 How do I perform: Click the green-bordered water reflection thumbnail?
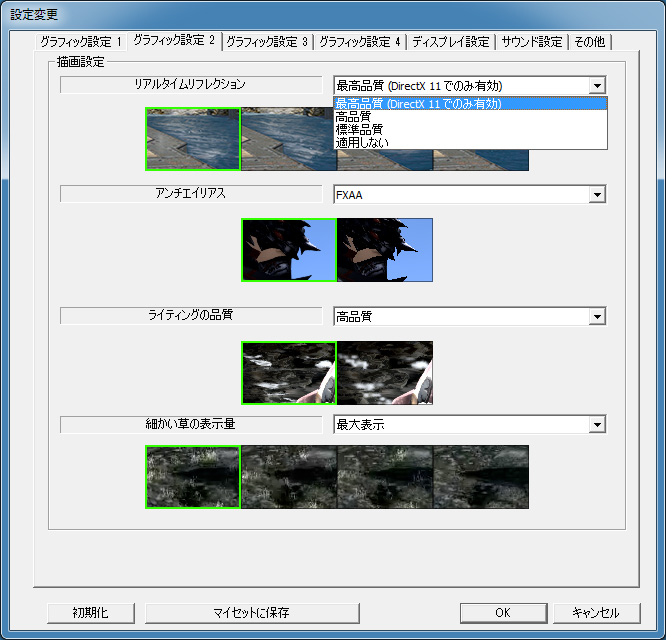coord(193,139)
